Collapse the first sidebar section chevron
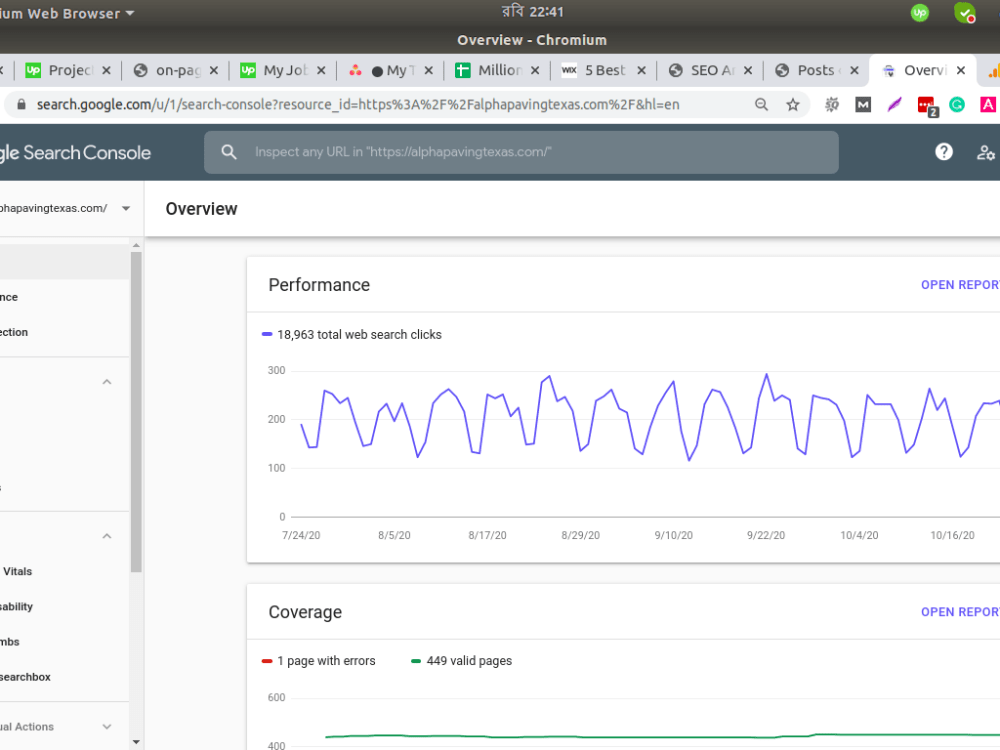1000x750 pixels. tap(107, 382)
